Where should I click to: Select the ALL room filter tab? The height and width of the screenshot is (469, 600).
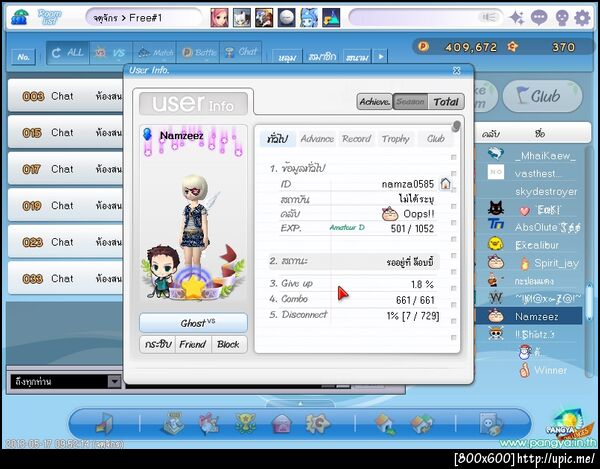68,52
